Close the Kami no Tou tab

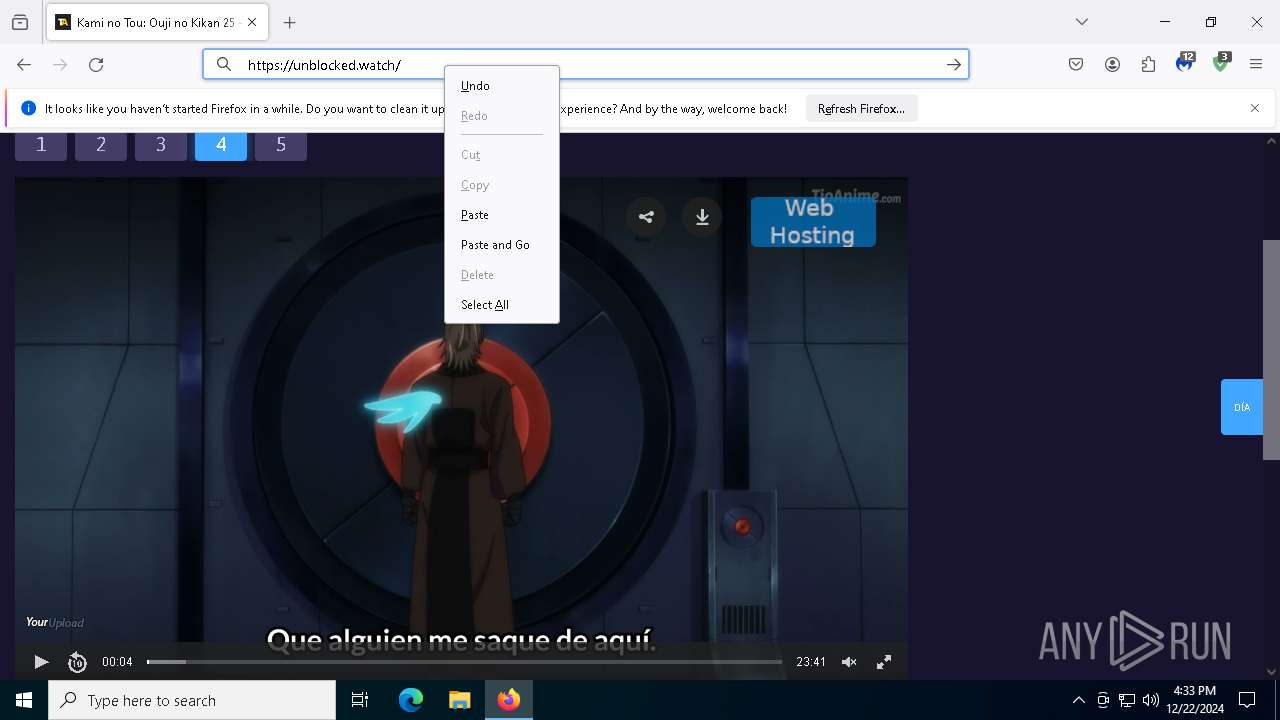point(252,22)
